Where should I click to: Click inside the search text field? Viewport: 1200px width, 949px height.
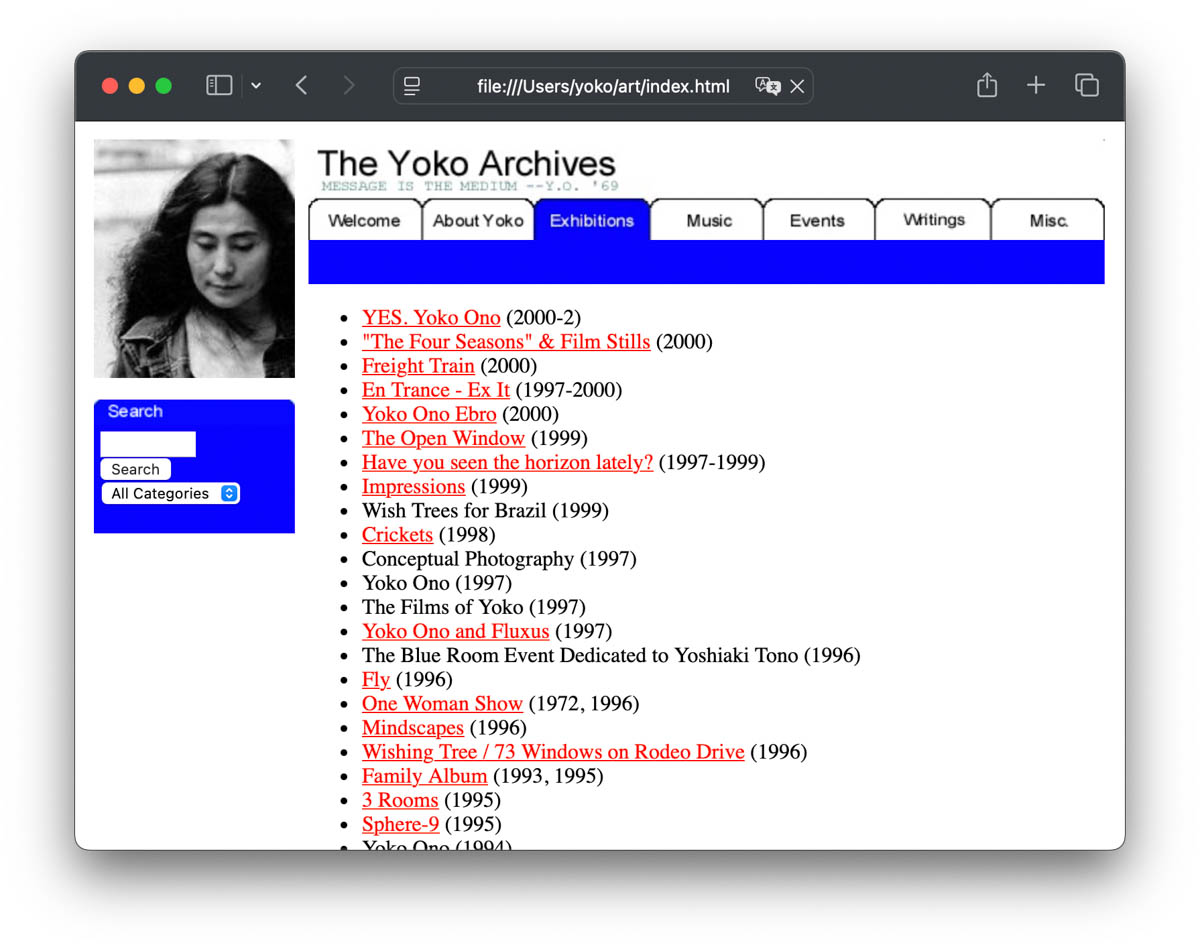point(147,443)
